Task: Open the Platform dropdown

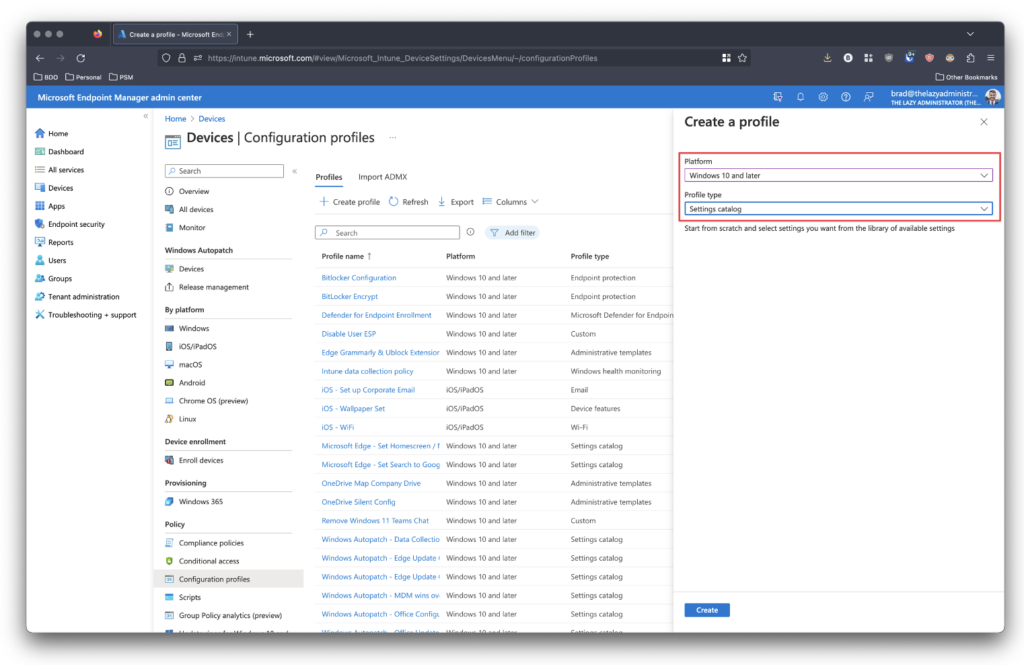Action: tap(839, 176)
